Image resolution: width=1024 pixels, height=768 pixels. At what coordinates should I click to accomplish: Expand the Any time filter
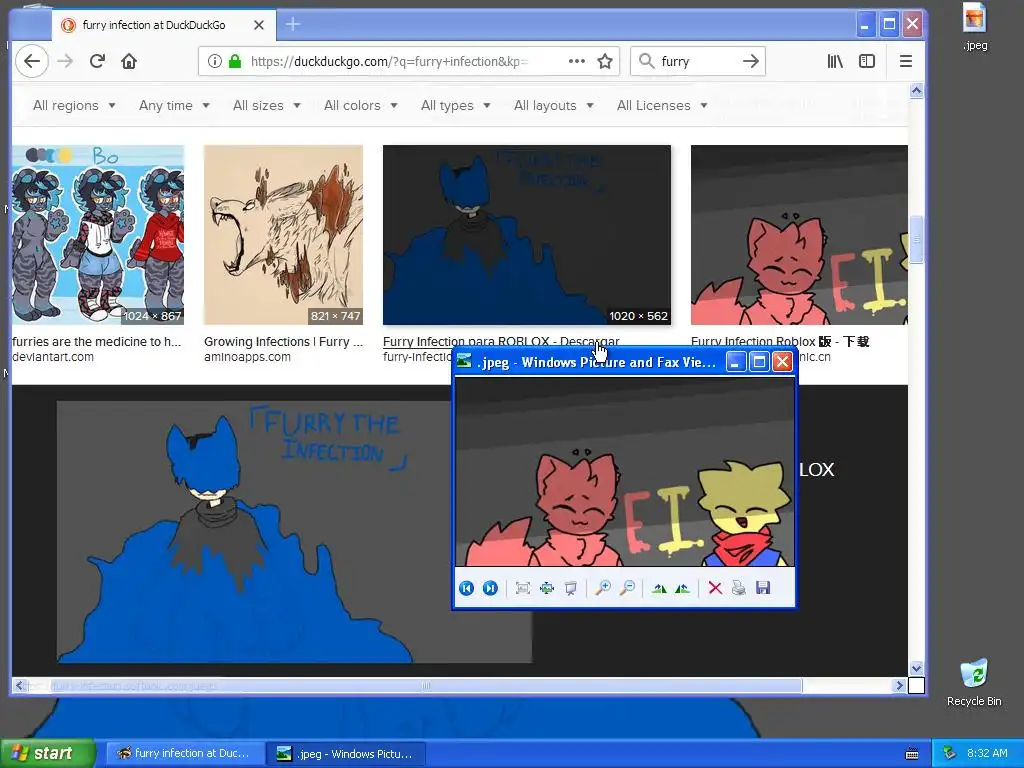click(x=174, y=105)
